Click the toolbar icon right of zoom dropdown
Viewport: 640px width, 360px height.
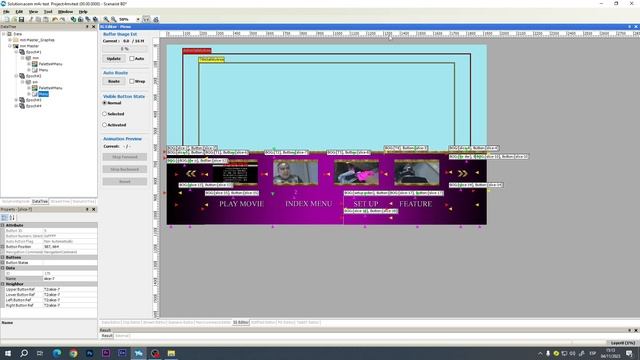146,19
